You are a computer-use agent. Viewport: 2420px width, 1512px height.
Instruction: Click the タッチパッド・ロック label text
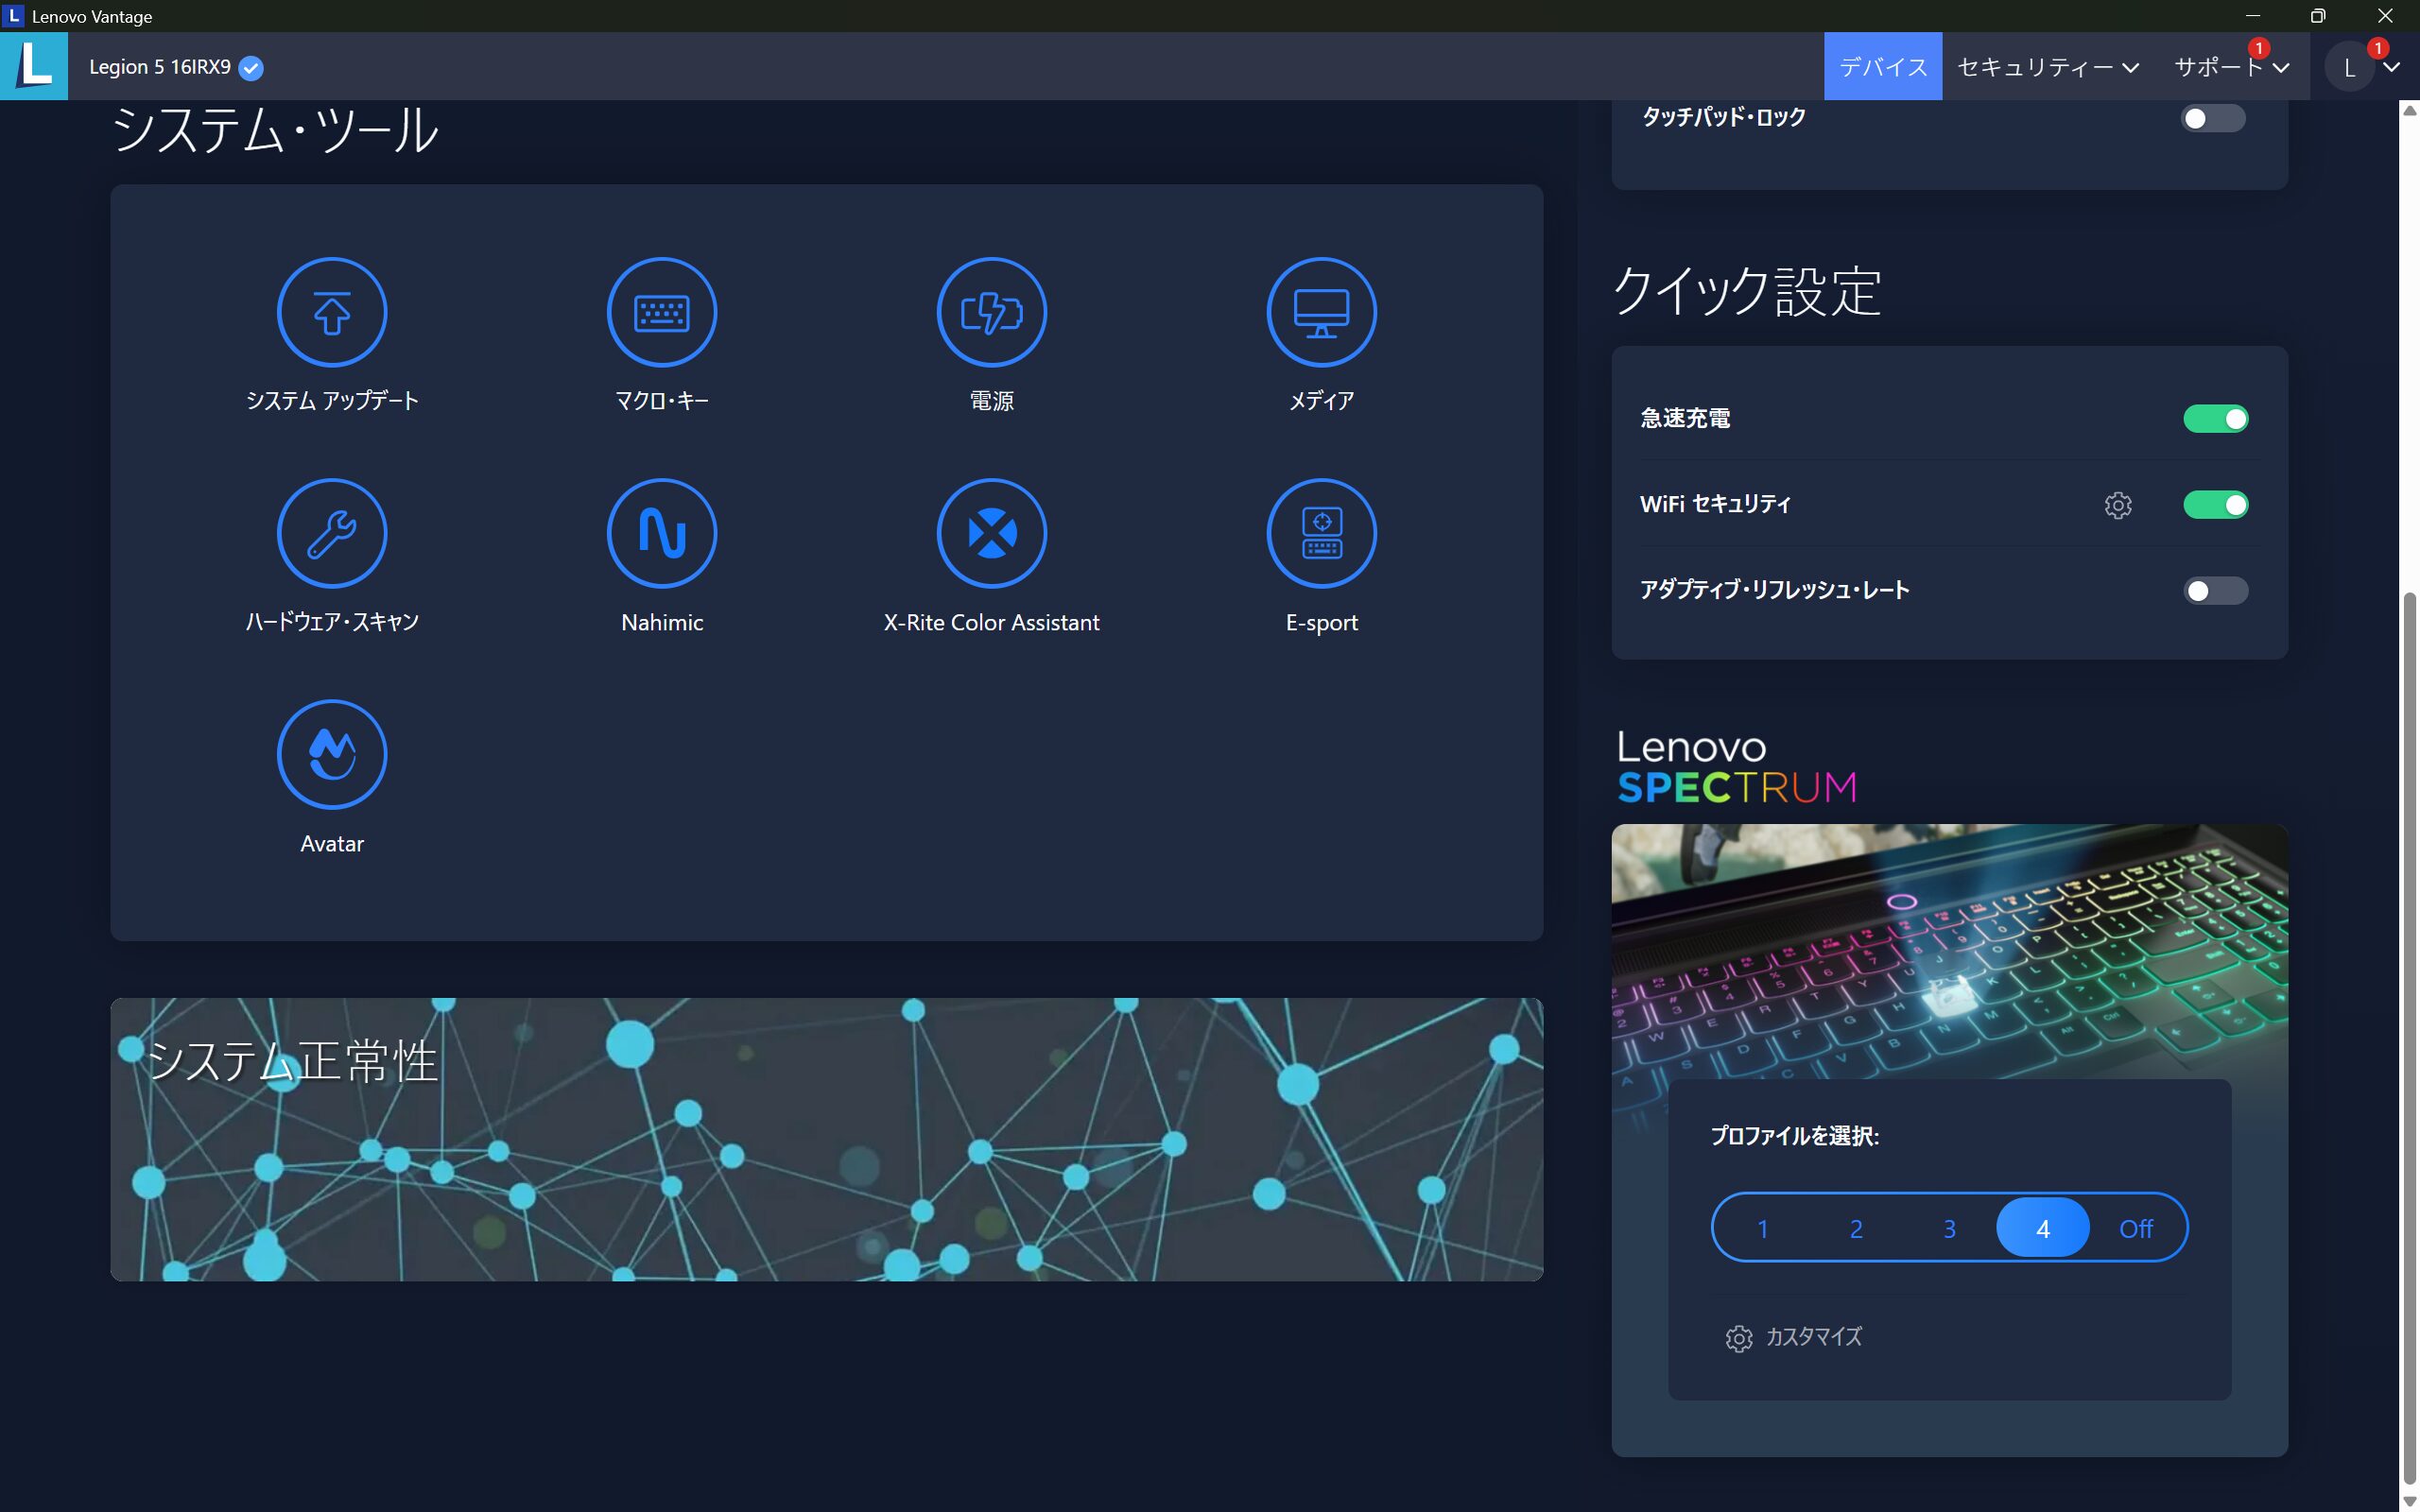click(1724, 117)
